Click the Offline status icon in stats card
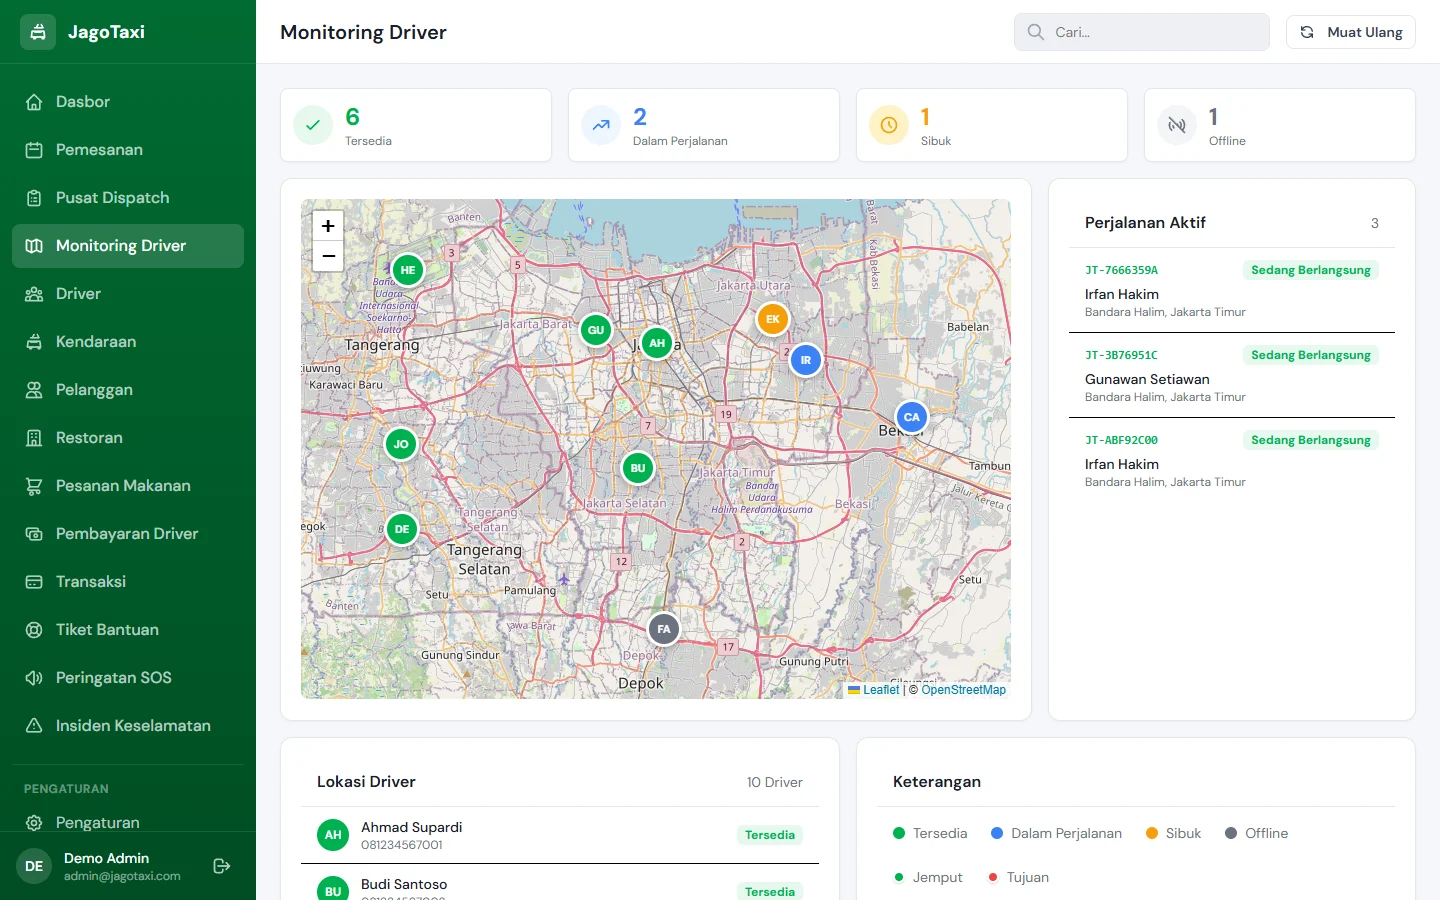Viewport: 1440px width, 900px height. [x=1177, y=125]
